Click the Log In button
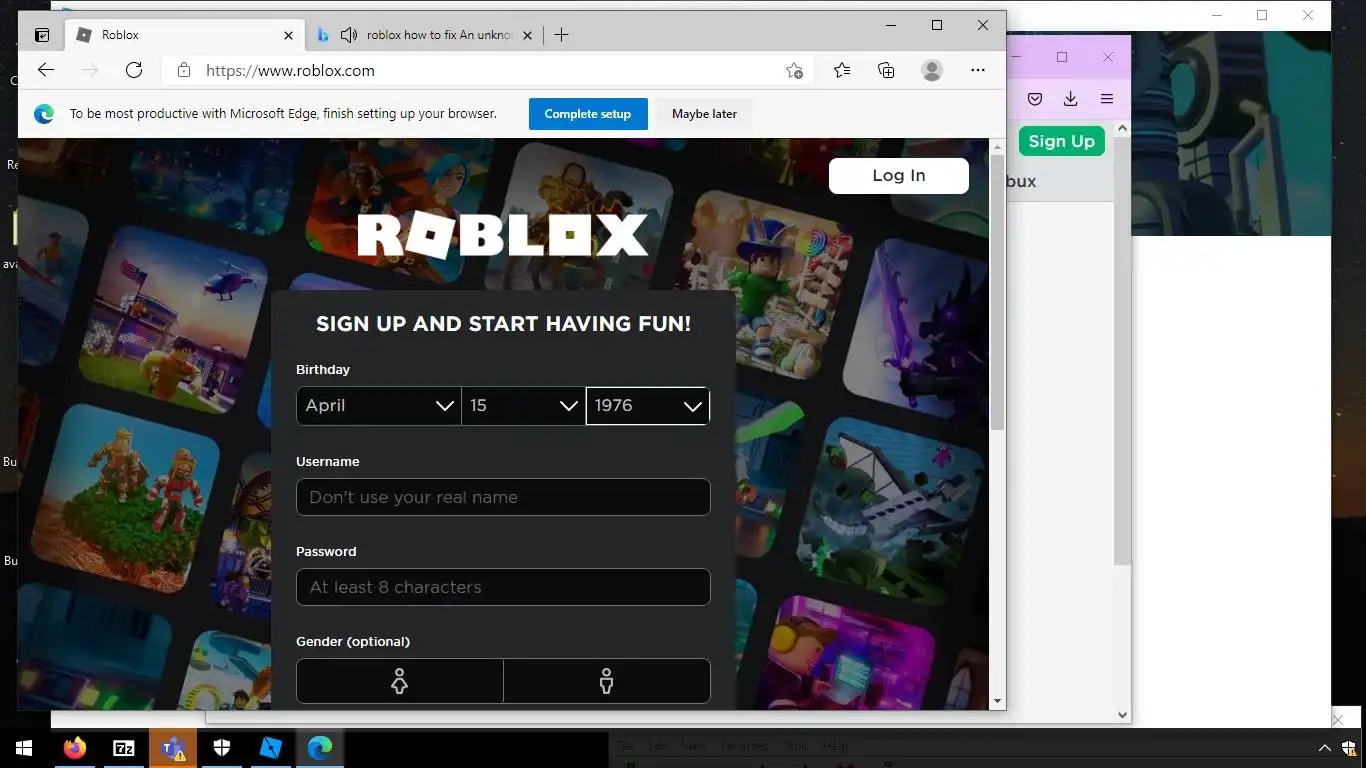Image resolution: width=1366 pixels, height=768 pixels. coord(899,175)
